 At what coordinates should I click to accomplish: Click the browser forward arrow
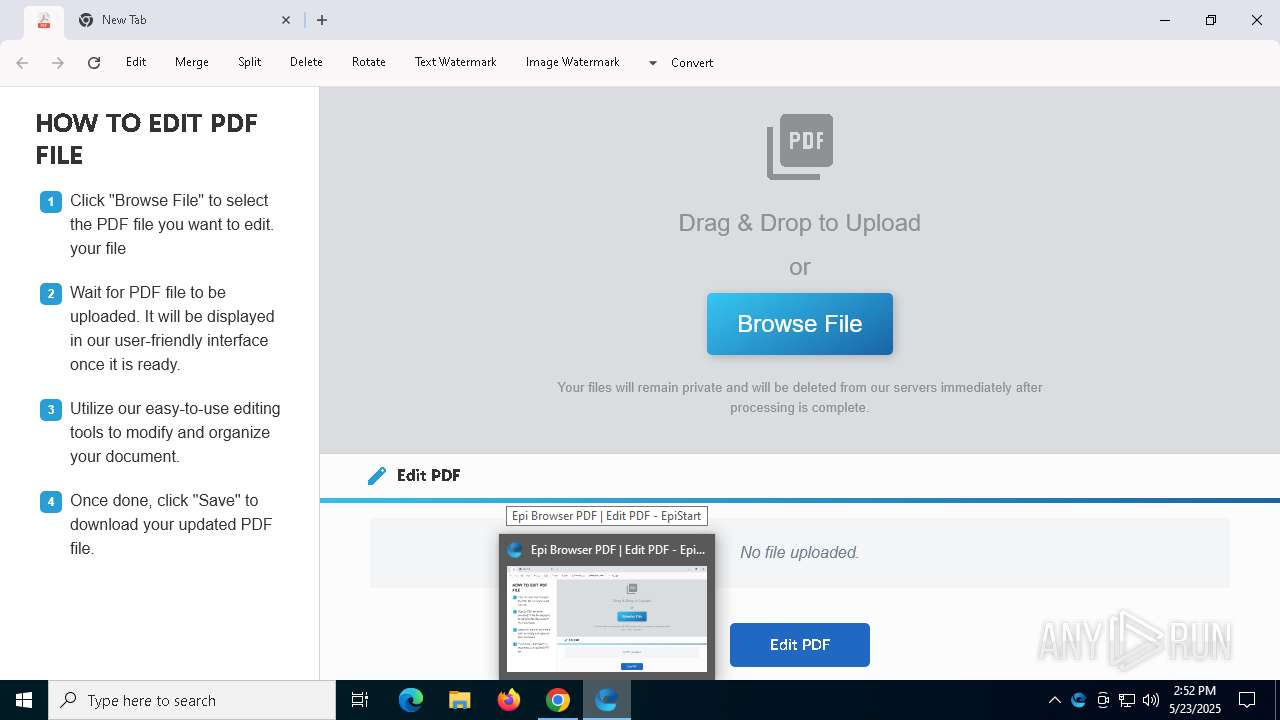tap(58, 63)
